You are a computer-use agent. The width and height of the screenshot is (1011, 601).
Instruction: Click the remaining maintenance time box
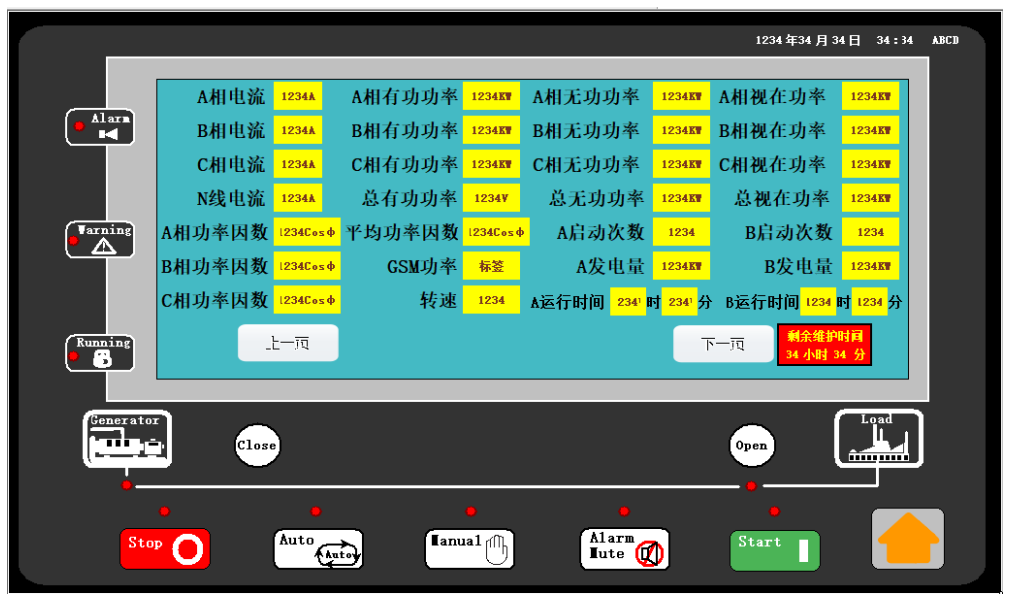coord(824,345)
